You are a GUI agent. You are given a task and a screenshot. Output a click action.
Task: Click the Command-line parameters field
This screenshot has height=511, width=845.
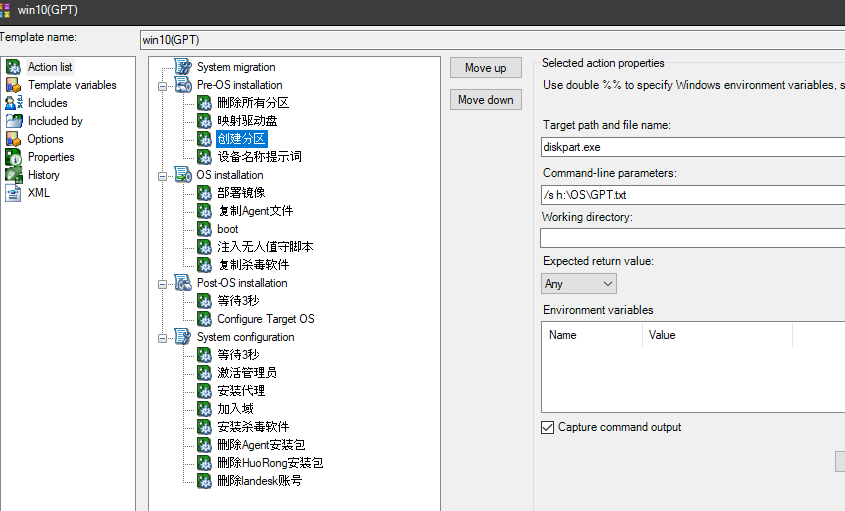pos(693,195)
